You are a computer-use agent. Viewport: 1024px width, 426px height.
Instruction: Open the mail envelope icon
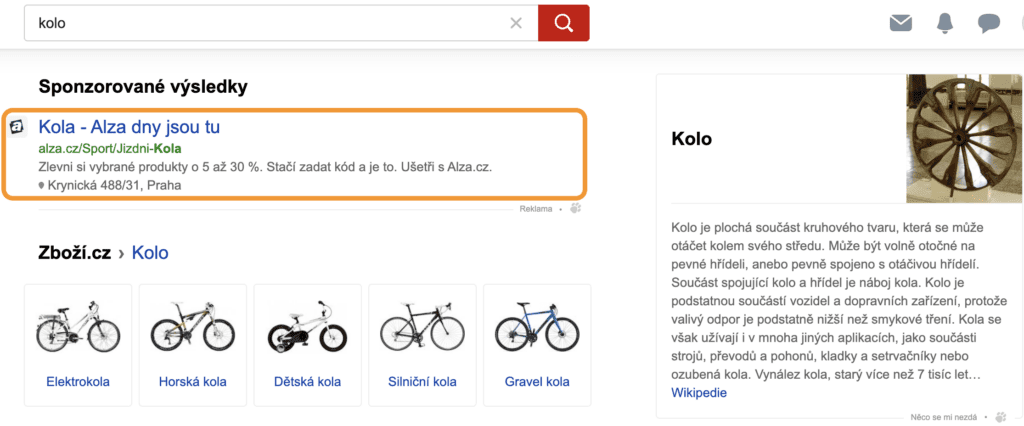tap(901, 23)
